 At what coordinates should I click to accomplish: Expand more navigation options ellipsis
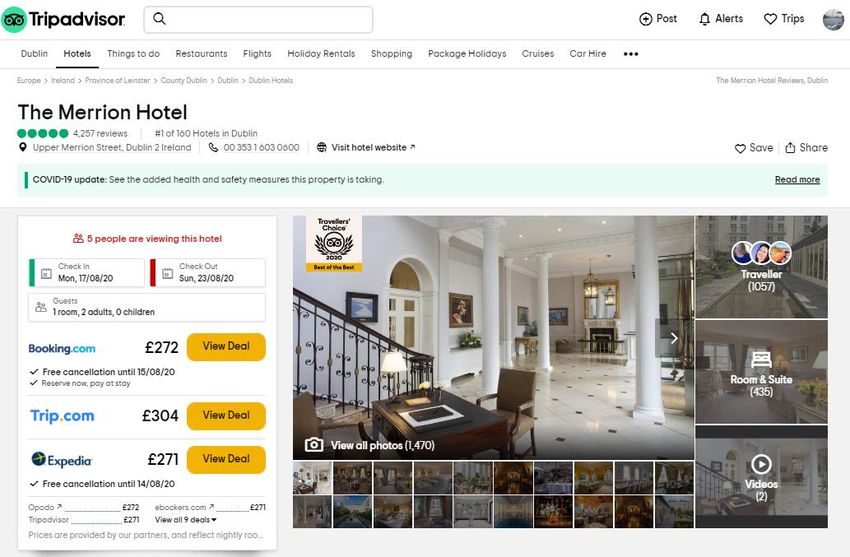[630, 54]
